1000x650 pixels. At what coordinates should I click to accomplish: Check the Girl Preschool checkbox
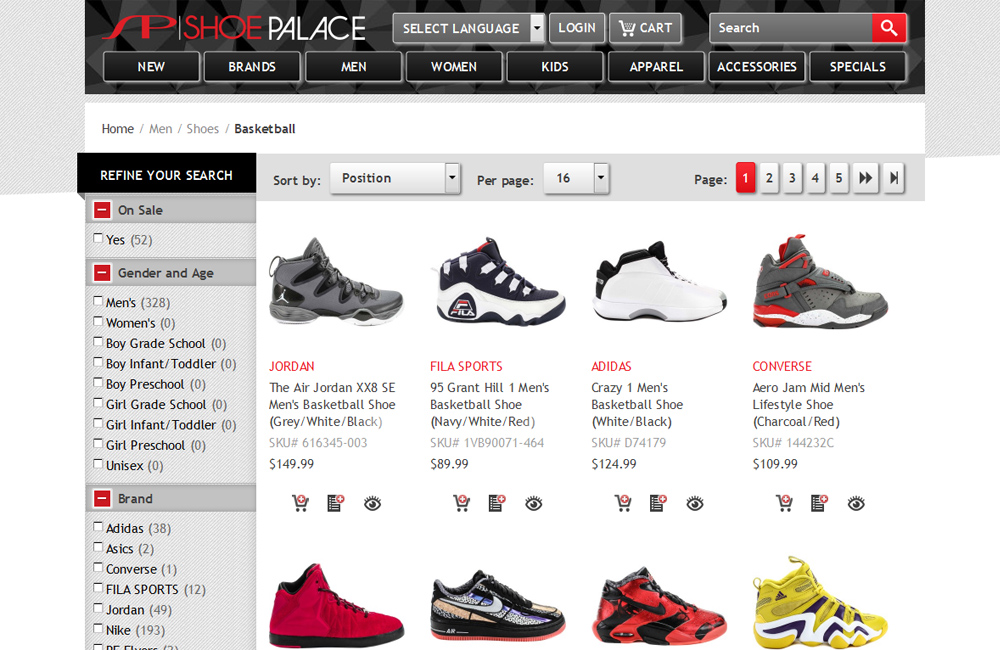98,443
